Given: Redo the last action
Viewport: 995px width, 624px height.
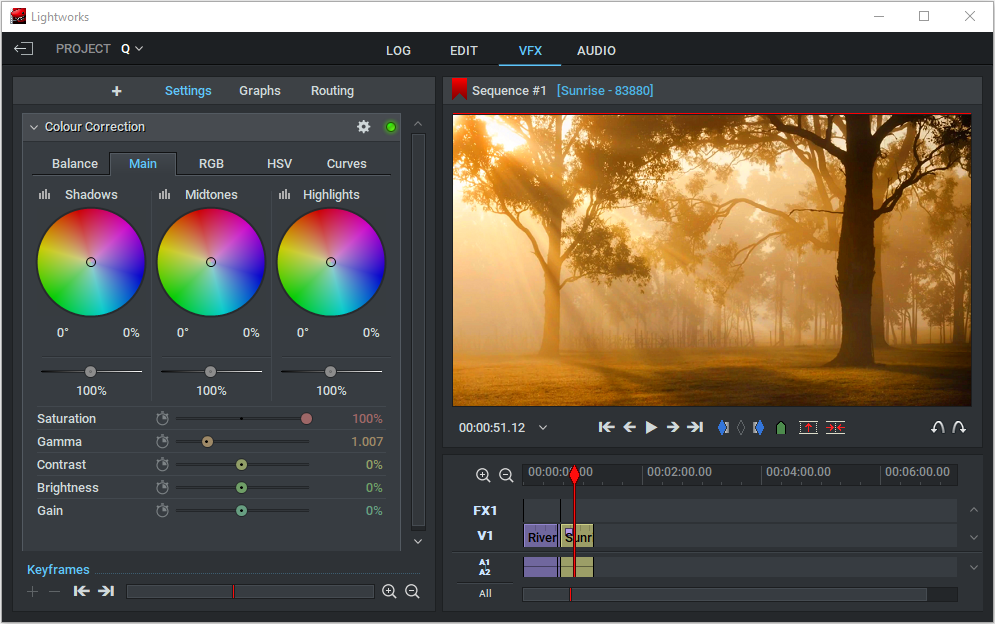Looking at the screenshot, I should pyautogui.click(x=959, y=427).
